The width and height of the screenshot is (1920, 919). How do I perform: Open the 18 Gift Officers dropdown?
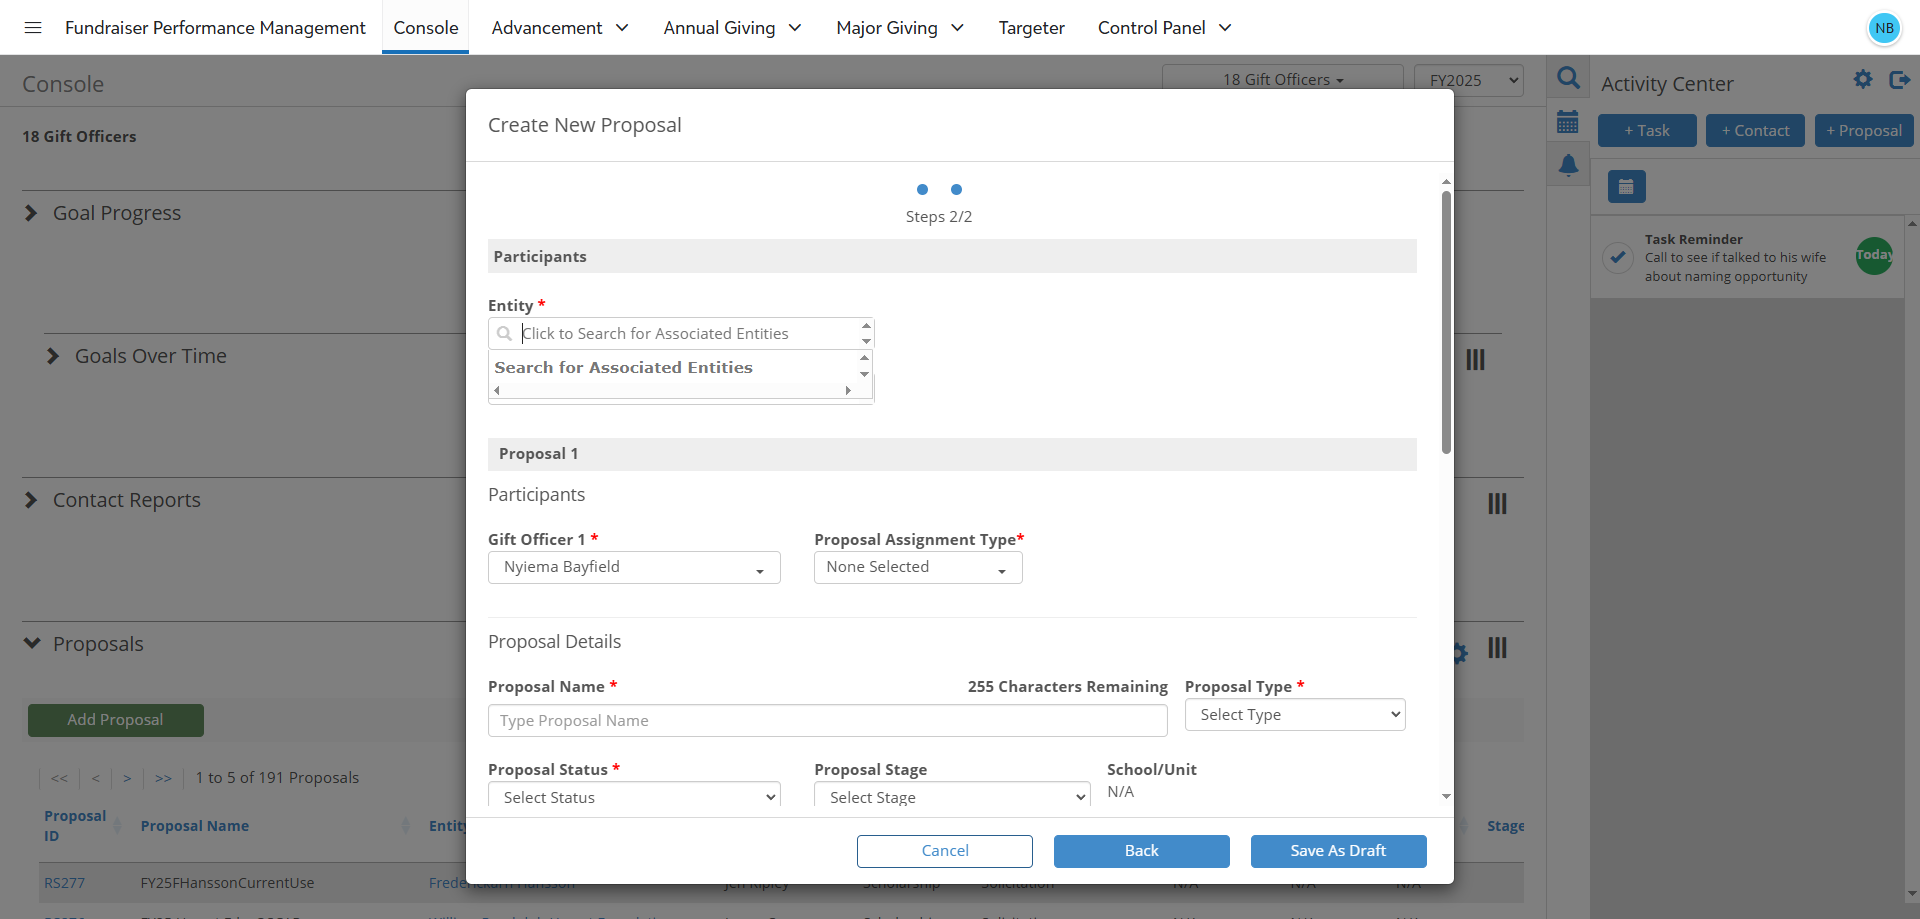[x=1283, y=79]
